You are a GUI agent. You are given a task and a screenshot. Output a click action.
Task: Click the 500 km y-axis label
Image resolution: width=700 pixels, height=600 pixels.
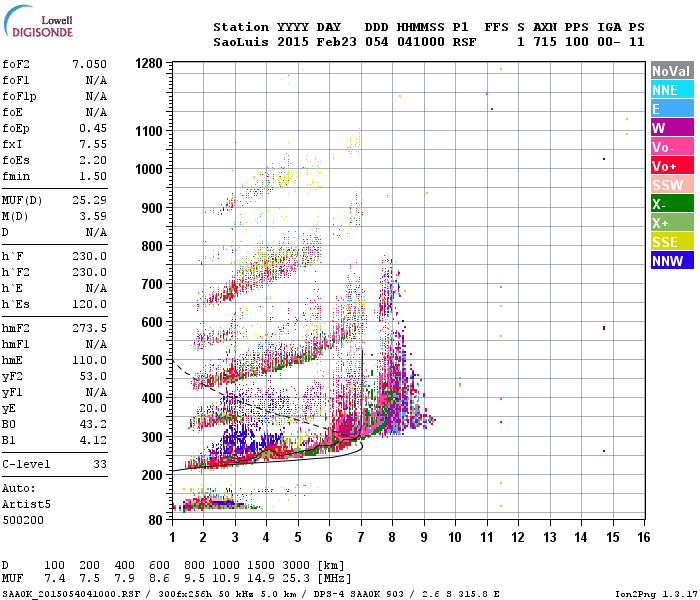coord(152,360)
